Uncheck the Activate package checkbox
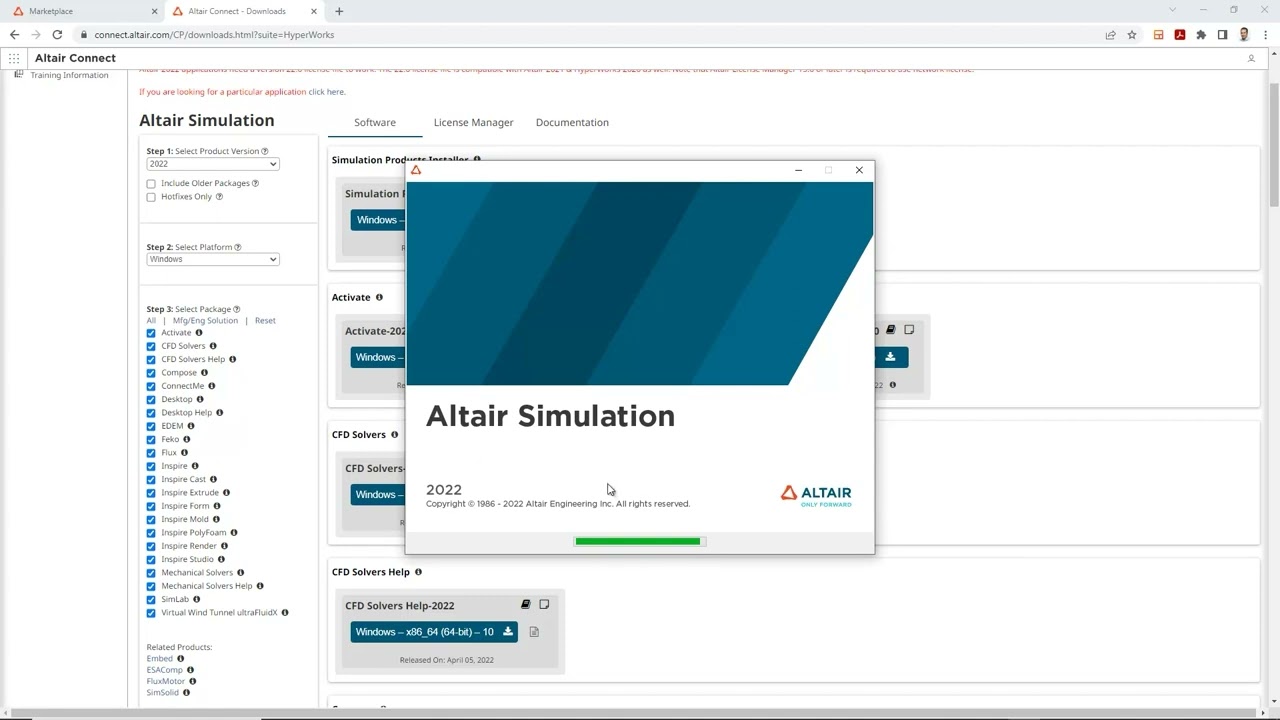1280x720 pixels. click(x=151, y=333)
